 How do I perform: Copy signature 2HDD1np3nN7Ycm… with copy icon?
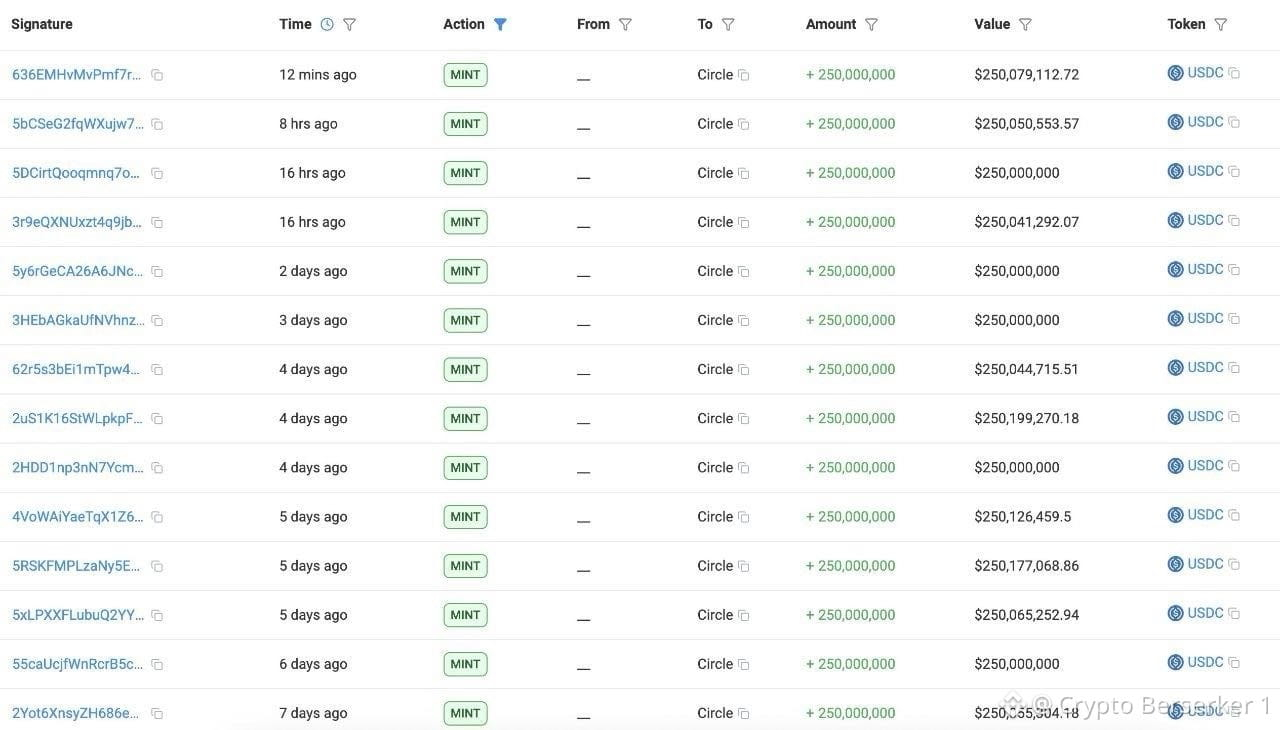[157, 467]
